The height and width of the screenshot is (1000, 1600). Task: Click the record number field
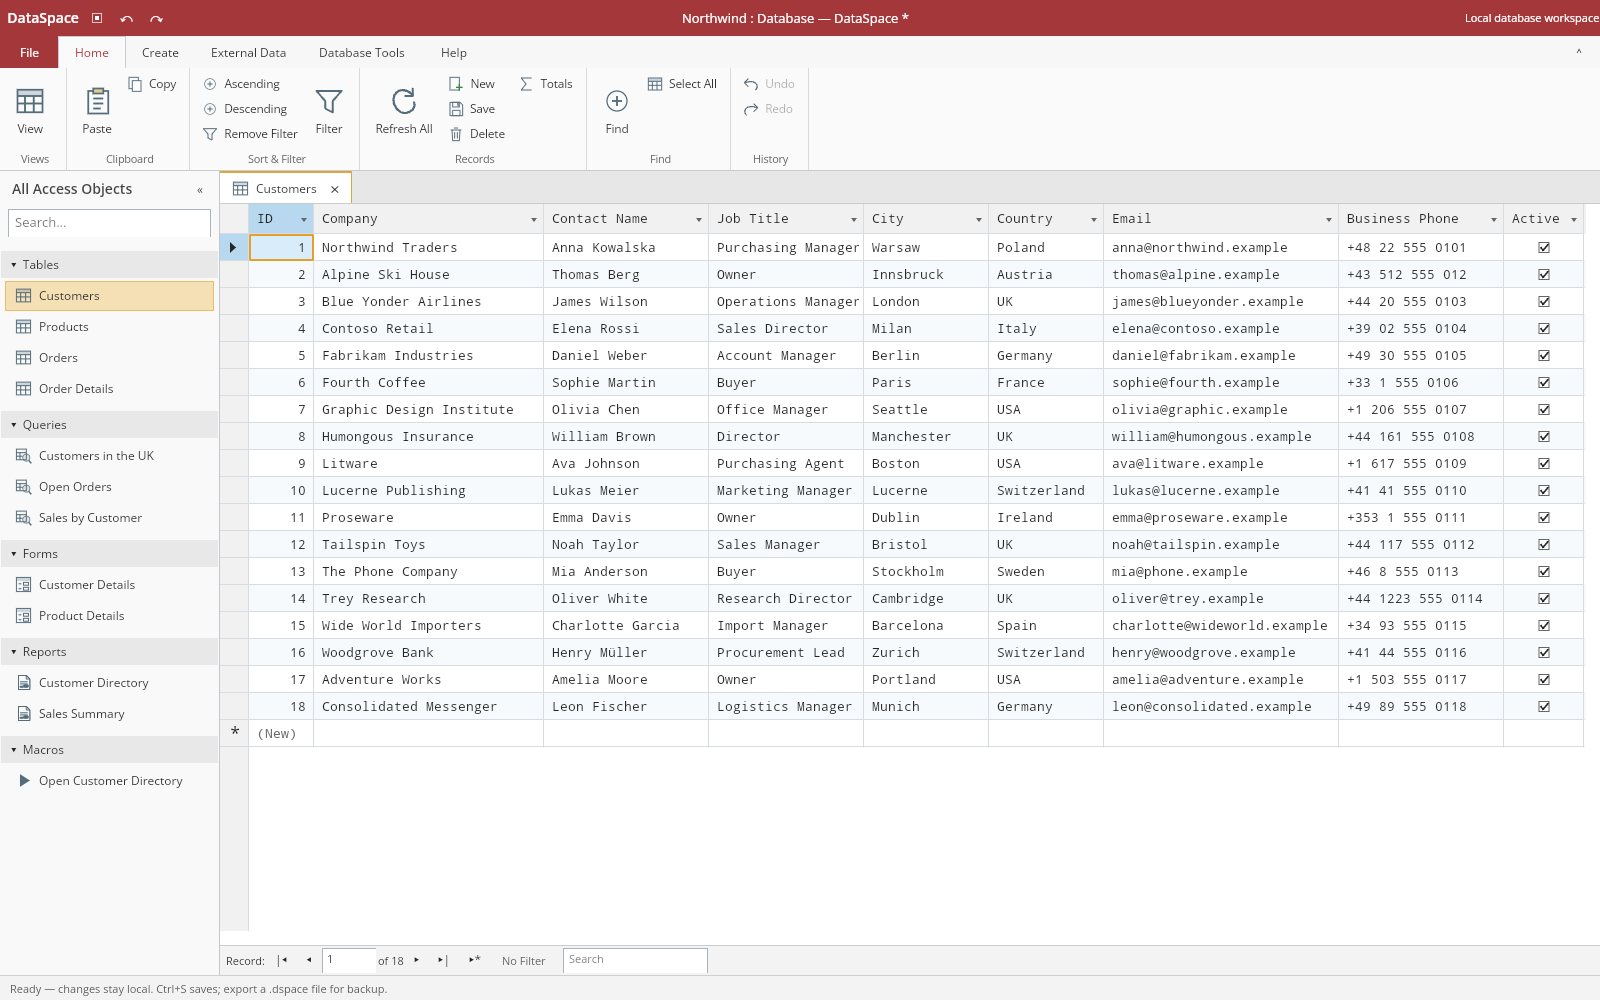pyautogui.click(x=349, y=960)
